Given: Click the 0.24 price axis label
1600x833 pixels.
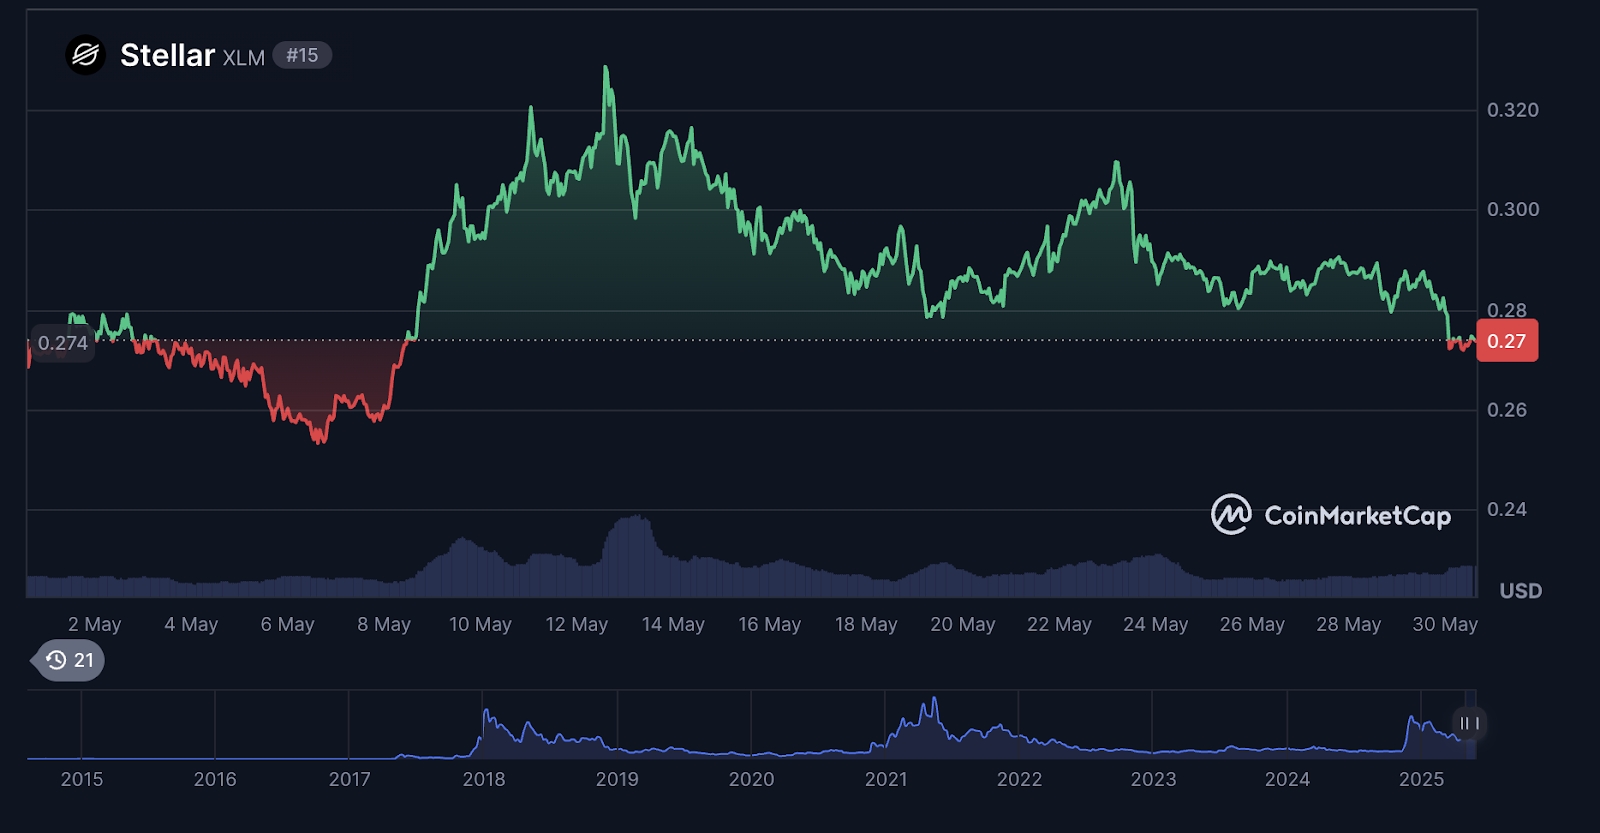Looking at the screenshot, I should (1506, 509).
